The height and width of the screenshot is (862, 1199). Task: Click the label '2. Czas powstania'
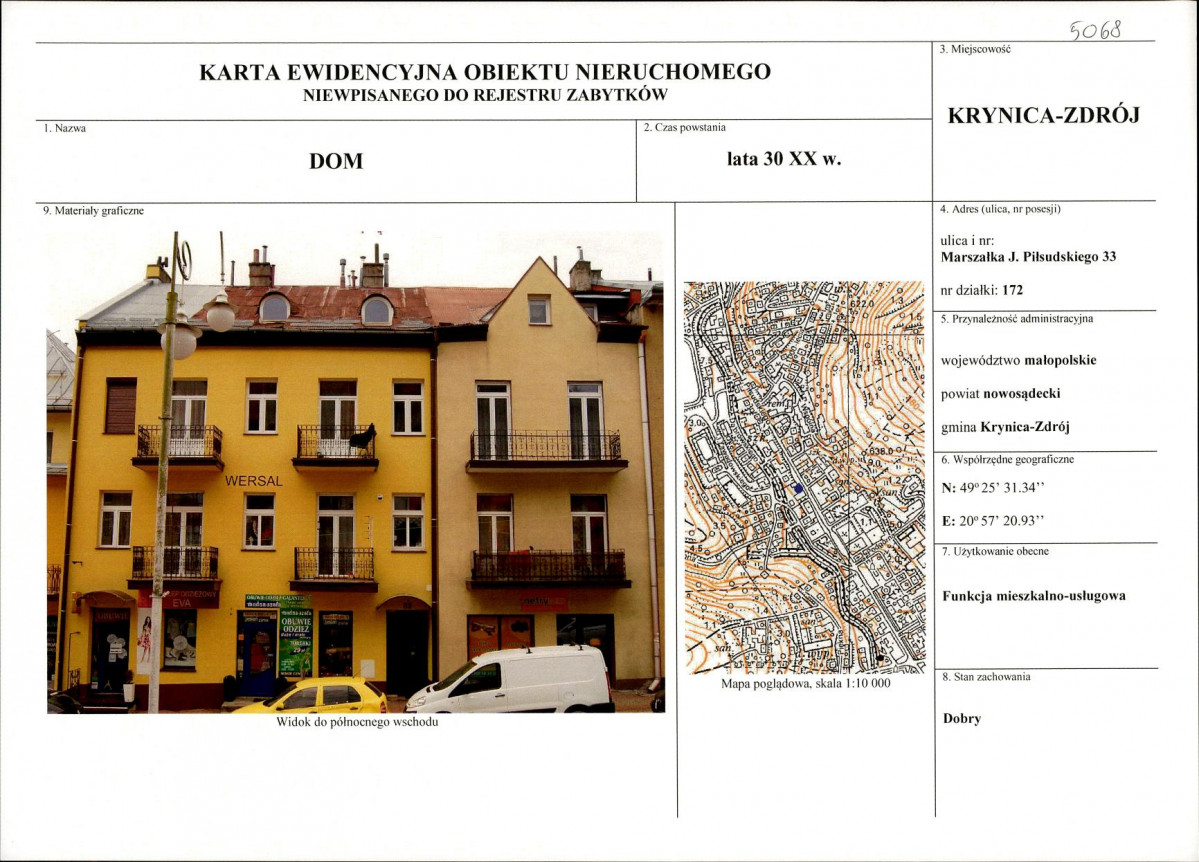684,128
